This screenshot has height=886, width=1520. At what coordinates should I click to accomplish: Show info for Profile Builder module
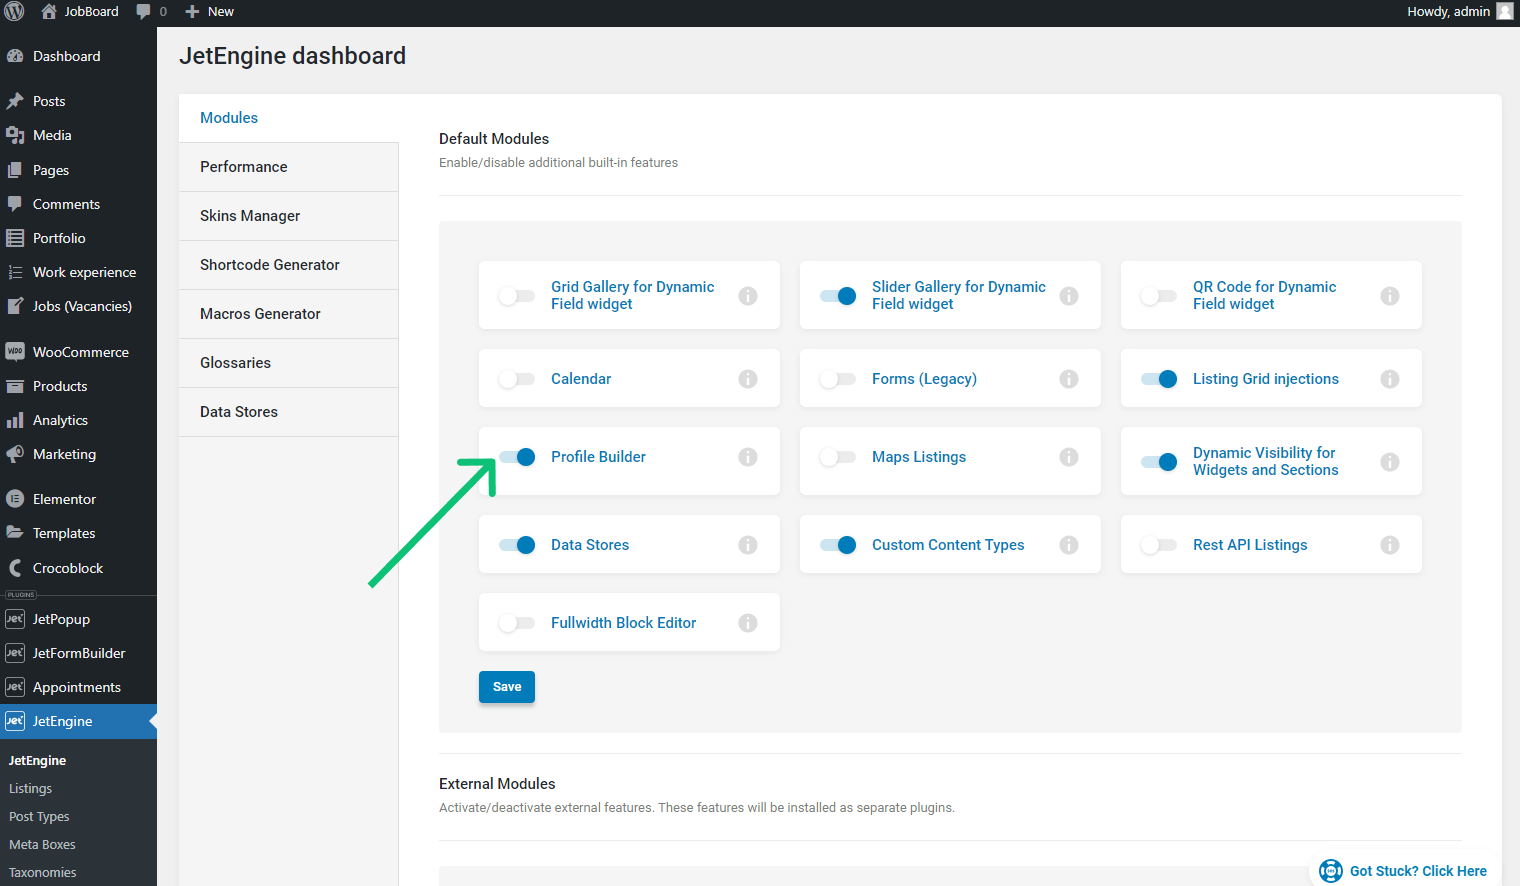pos(748,457)
